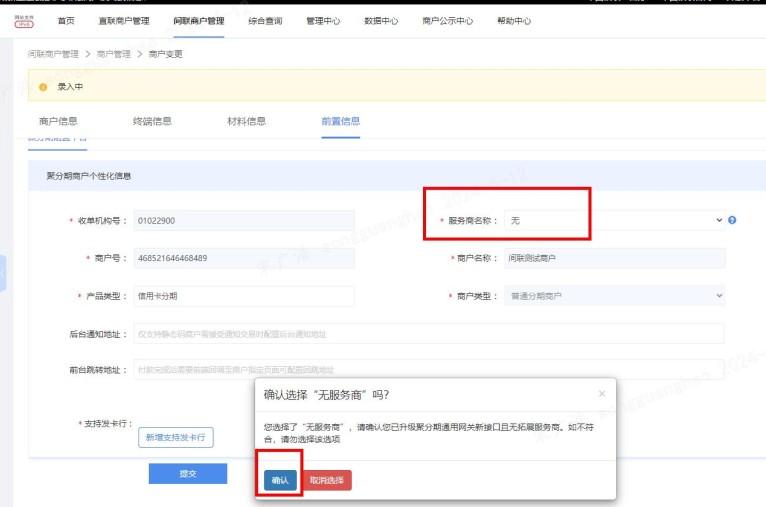Click the blue help icon beside 服务商名称

732,220
